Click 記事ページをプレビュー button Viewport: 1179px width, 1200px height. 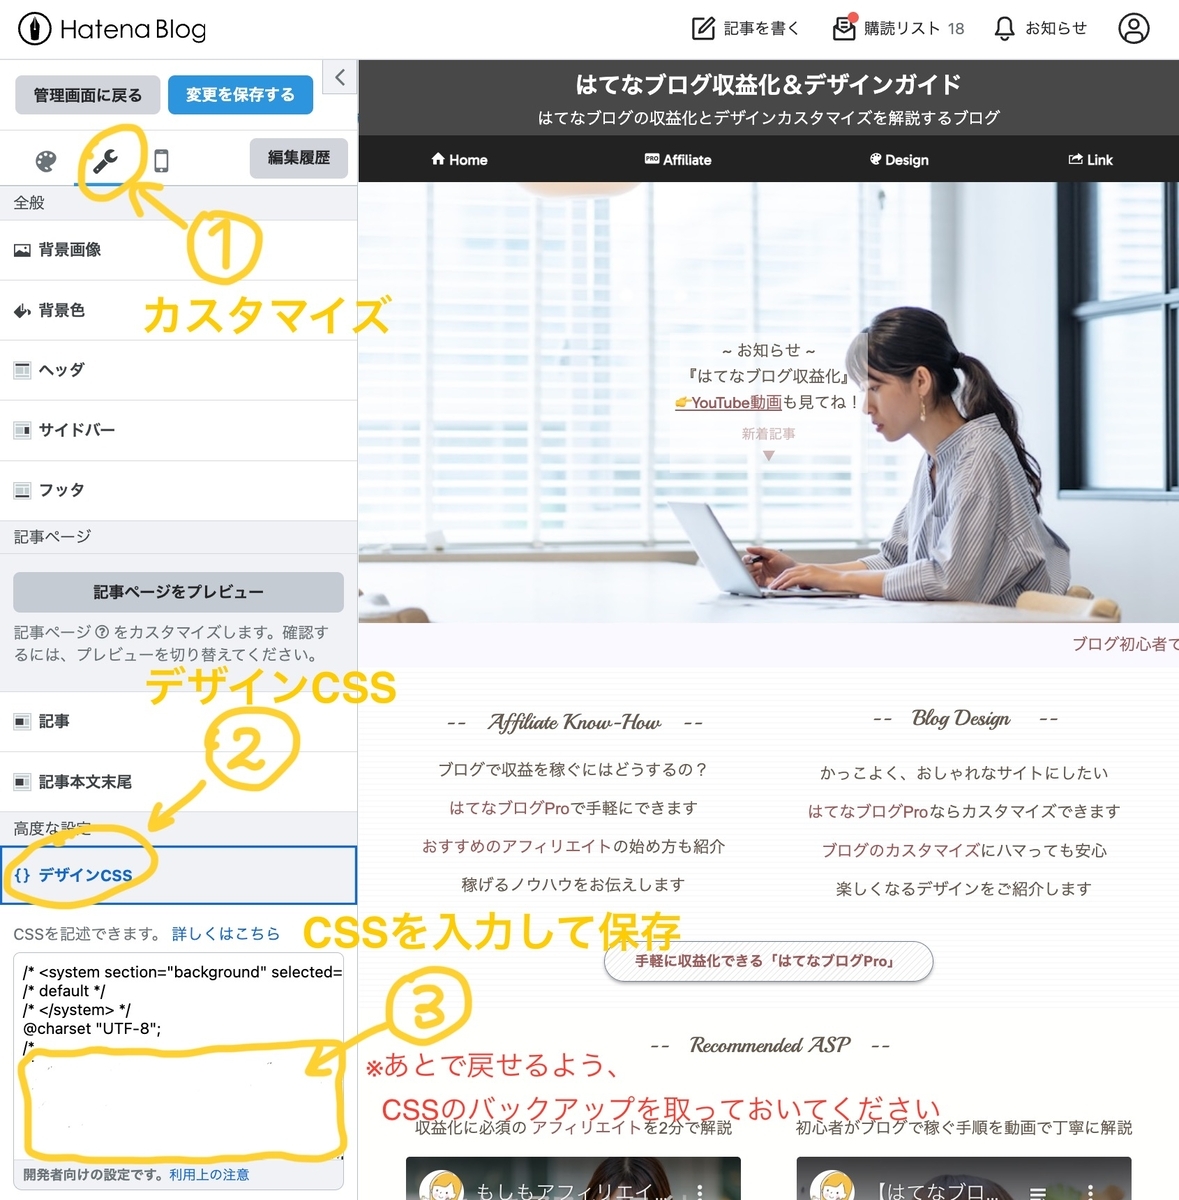pos(178,592)
